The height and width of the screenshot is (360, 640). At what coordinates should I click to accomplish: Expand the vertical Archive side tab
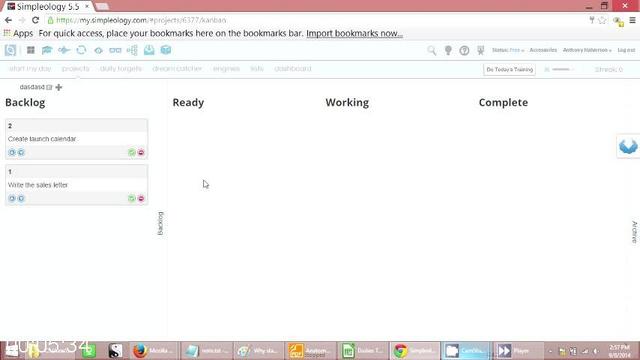pyautogui.click(x=635, y=232)
